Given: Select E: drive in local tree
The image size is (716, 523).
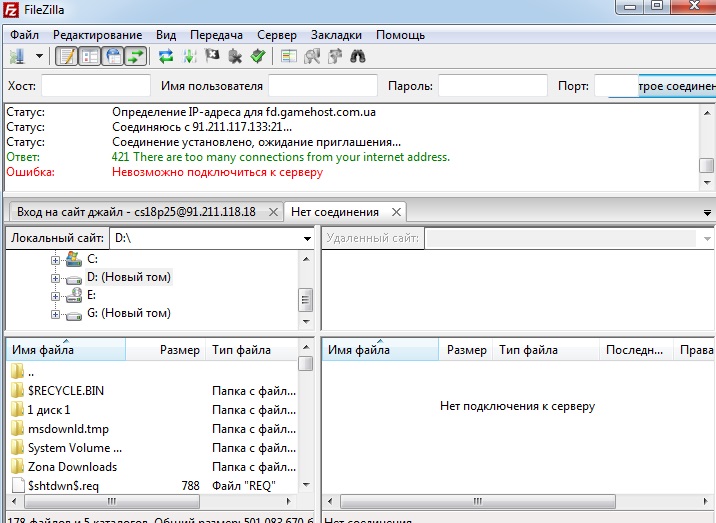Looking at the screenshot, I should (91, 295).
